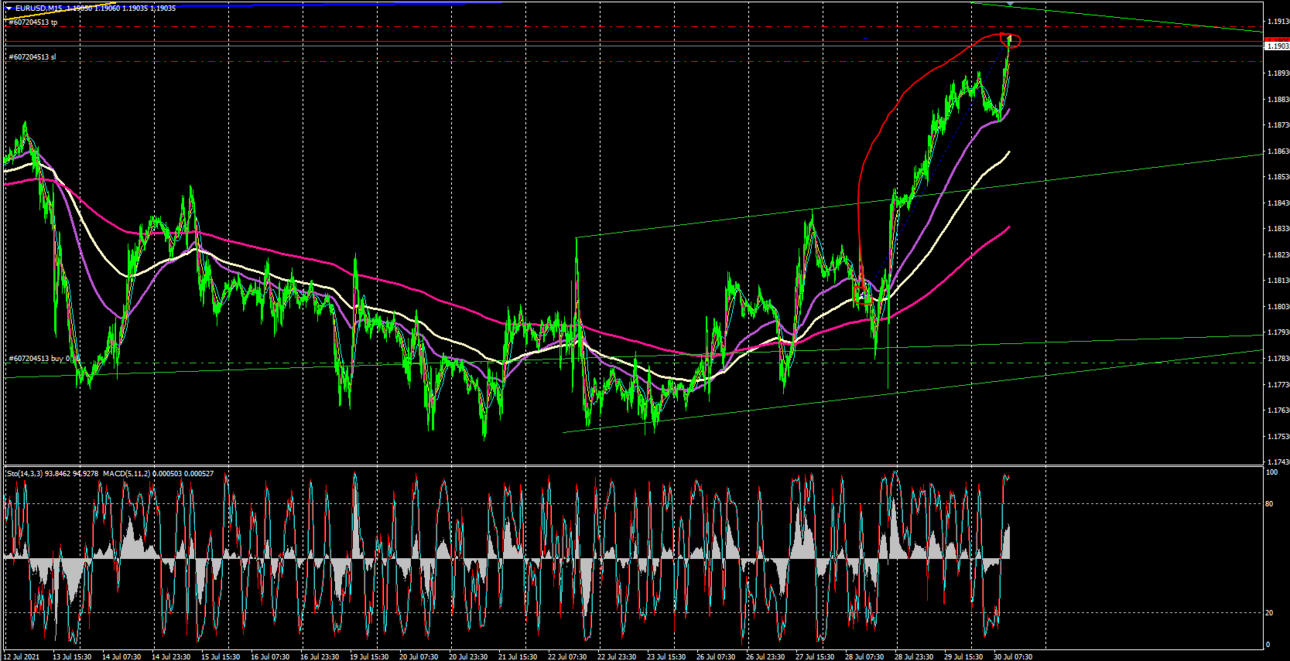The image size is (1290, 661).
Task: Click the 19 Jul 15:30 time label
Action: (x=369, y=656)
